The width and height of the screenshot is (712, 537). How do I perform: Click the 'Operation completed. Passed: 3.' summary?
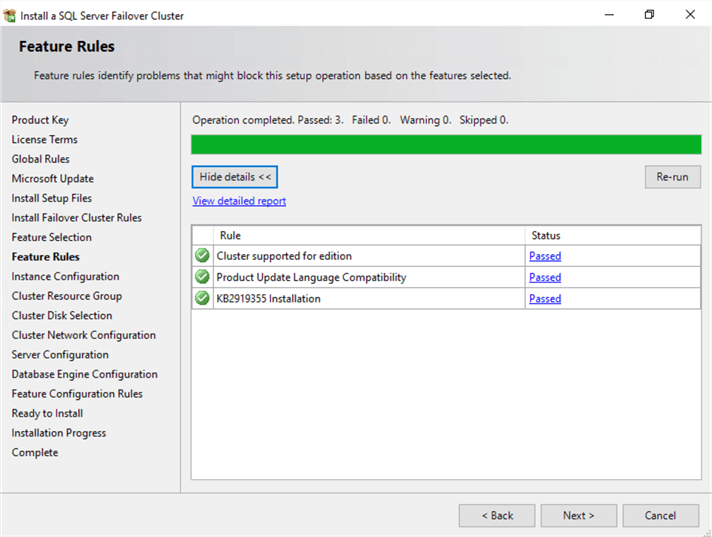point(268,120)
